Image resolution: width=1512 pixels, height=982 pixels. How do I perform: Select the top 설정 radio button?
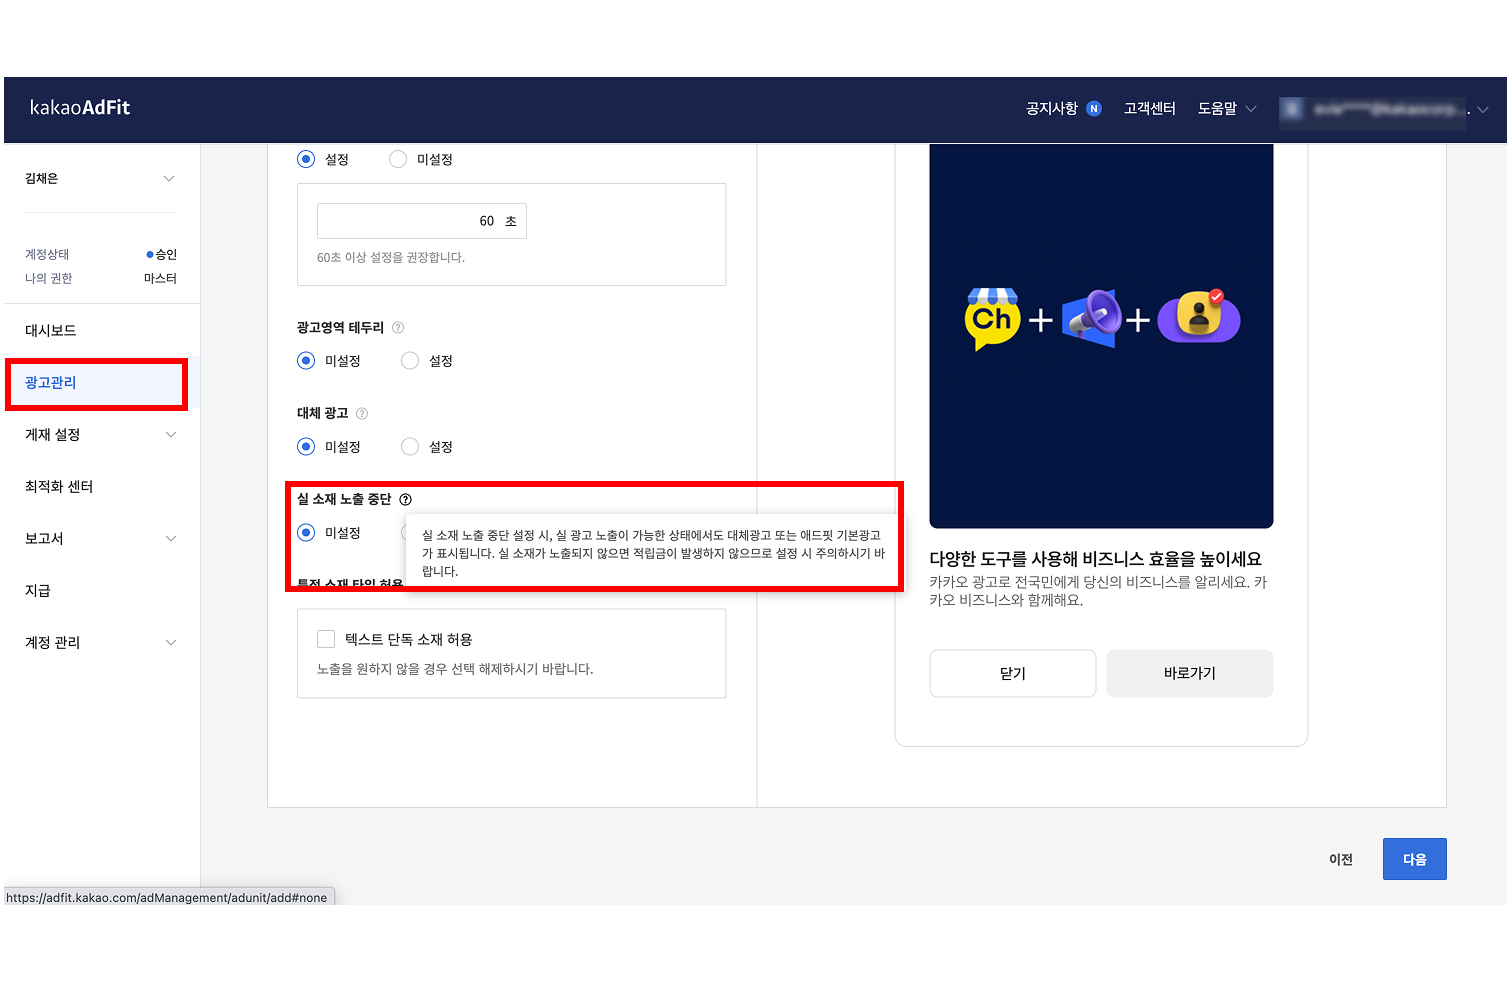point(306,160)
